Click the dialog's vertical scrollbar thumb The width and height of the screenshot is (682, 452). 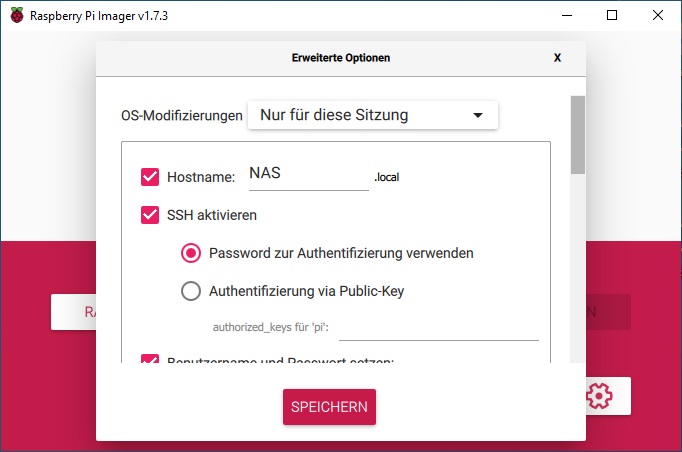578,135
